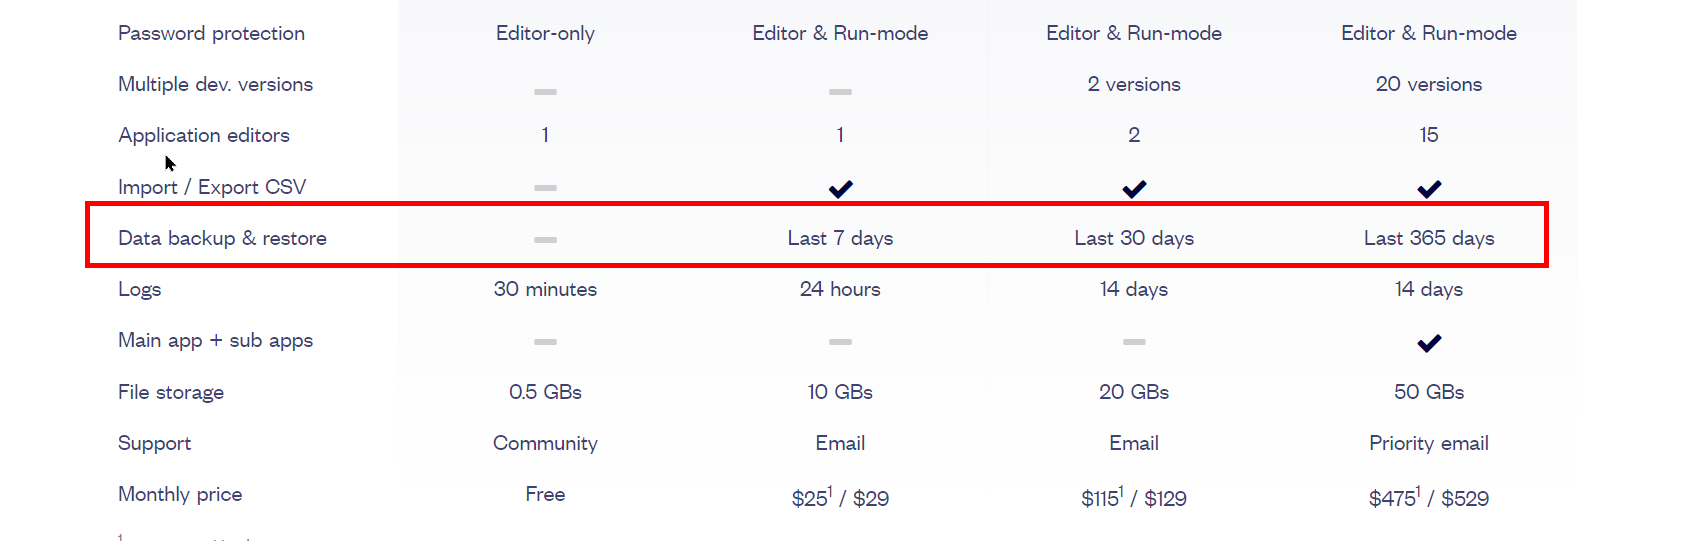Click the '30 minutes' logs value

click(545, 289)
